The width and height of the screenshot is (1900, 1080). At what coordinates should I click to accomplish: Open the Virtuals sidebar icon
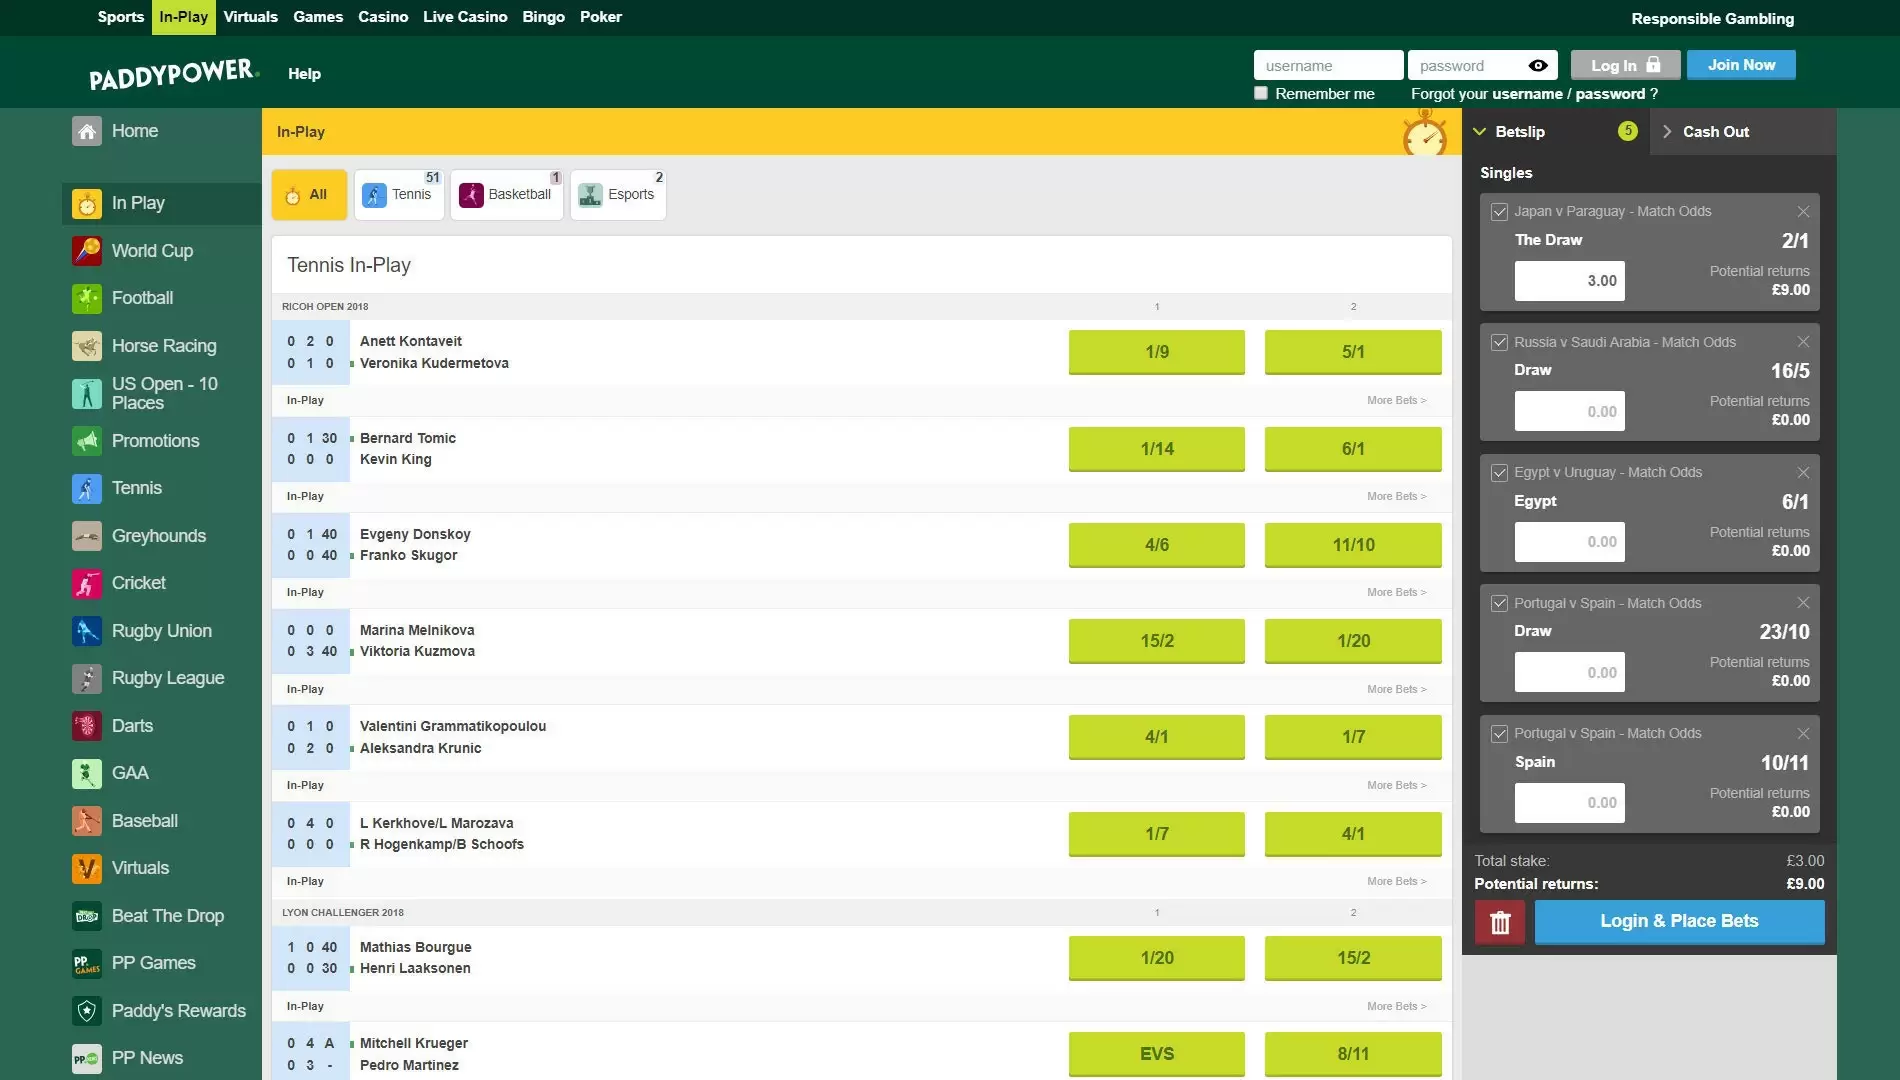tap(87, 868)
